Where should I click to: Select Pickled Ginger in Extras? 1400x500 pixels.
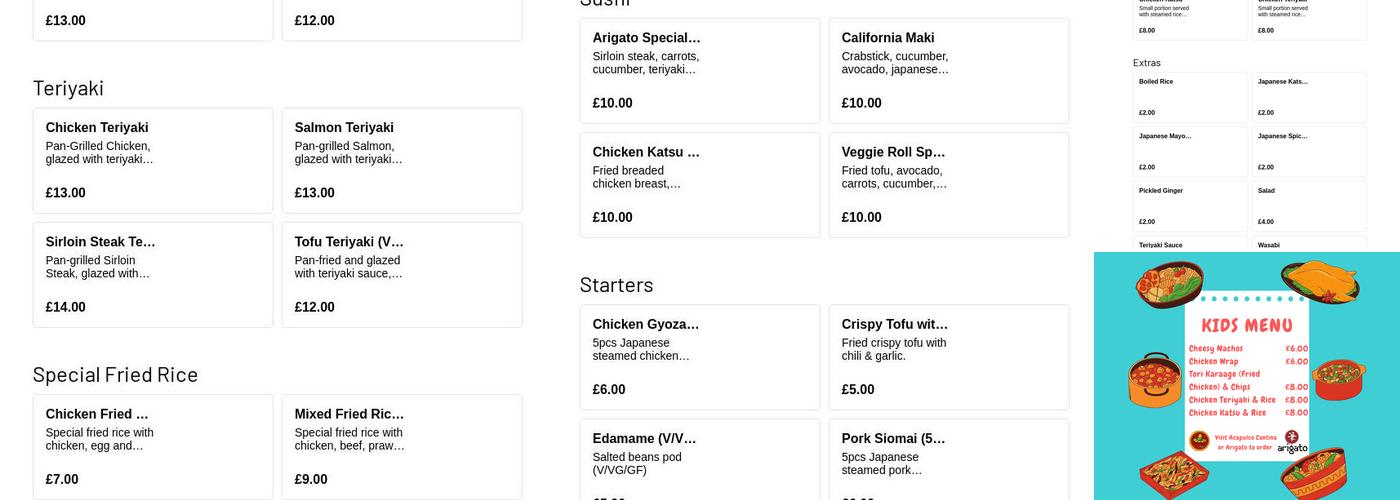pos(1190,206)
